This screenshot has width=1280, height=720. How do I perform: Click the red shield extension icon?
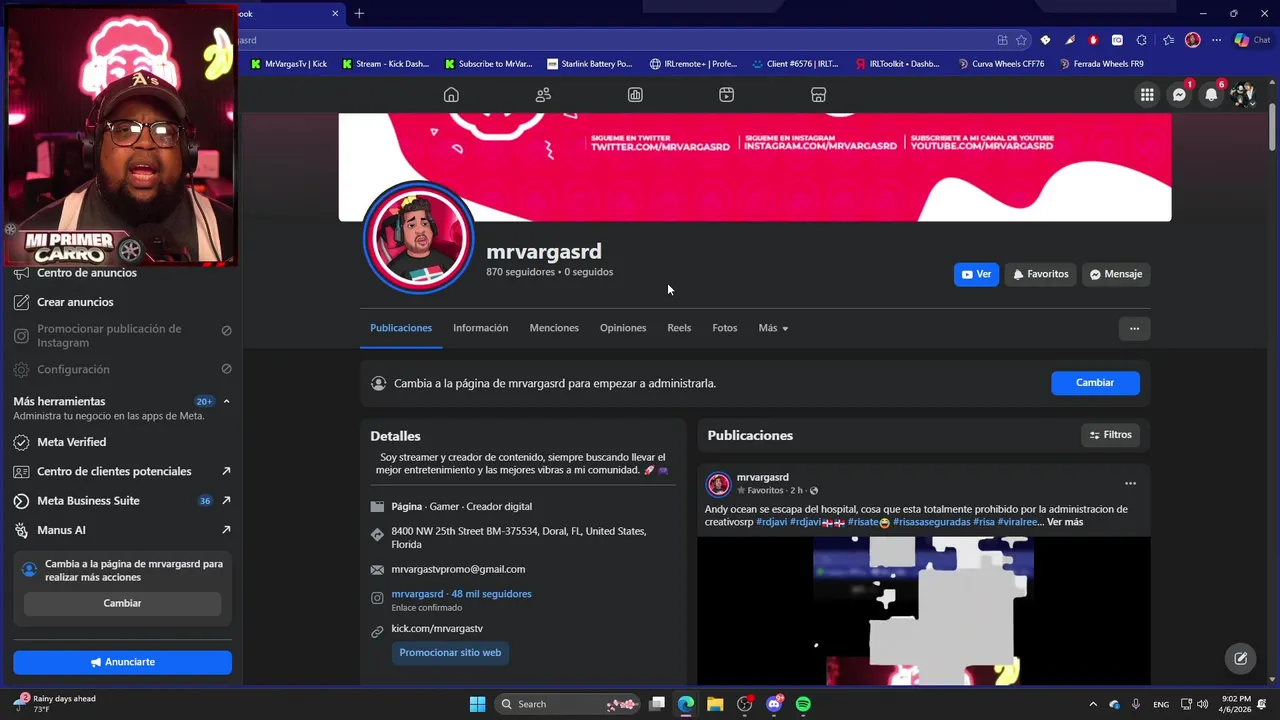(1093, 40)
